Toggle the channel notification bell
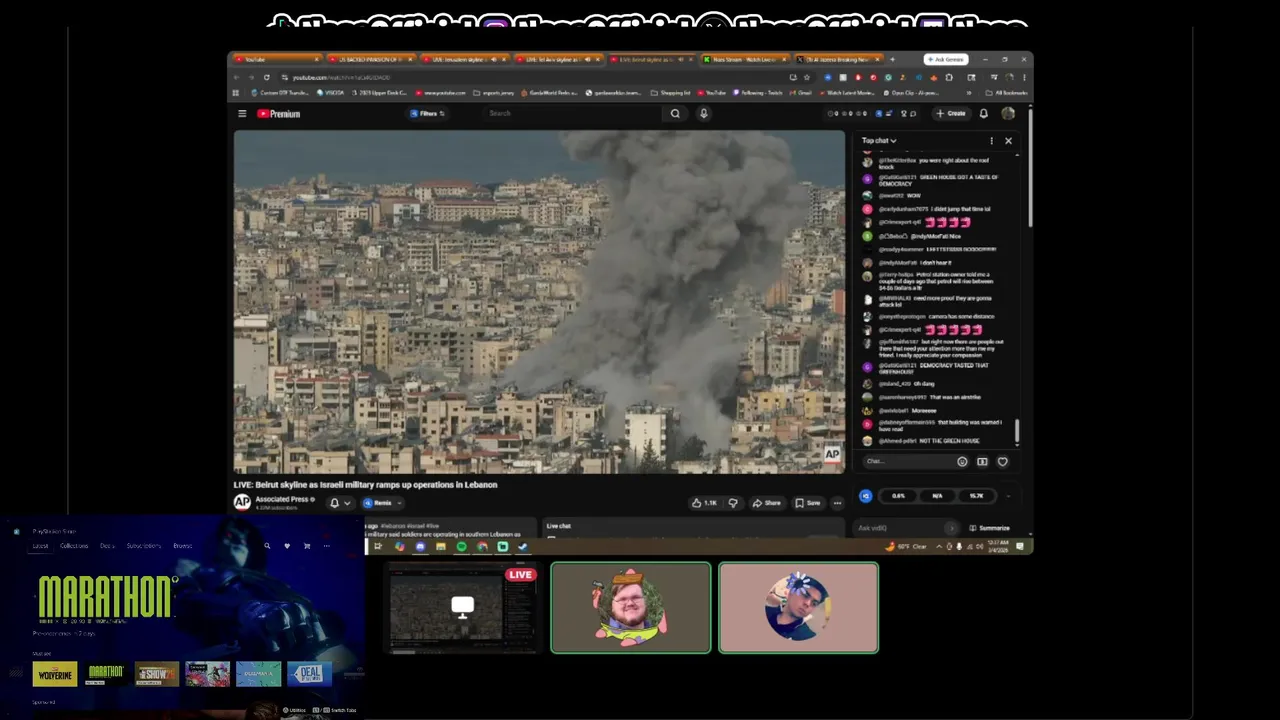Image resolution: width=1280 pixels, height=720 pixels. (334, 503)
